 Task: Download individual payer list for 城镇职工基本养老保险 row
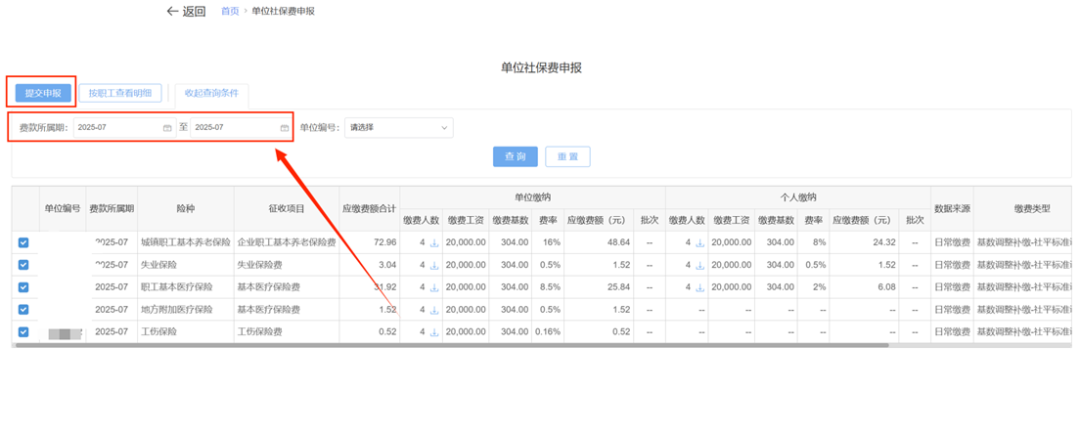tap(700, 242)
